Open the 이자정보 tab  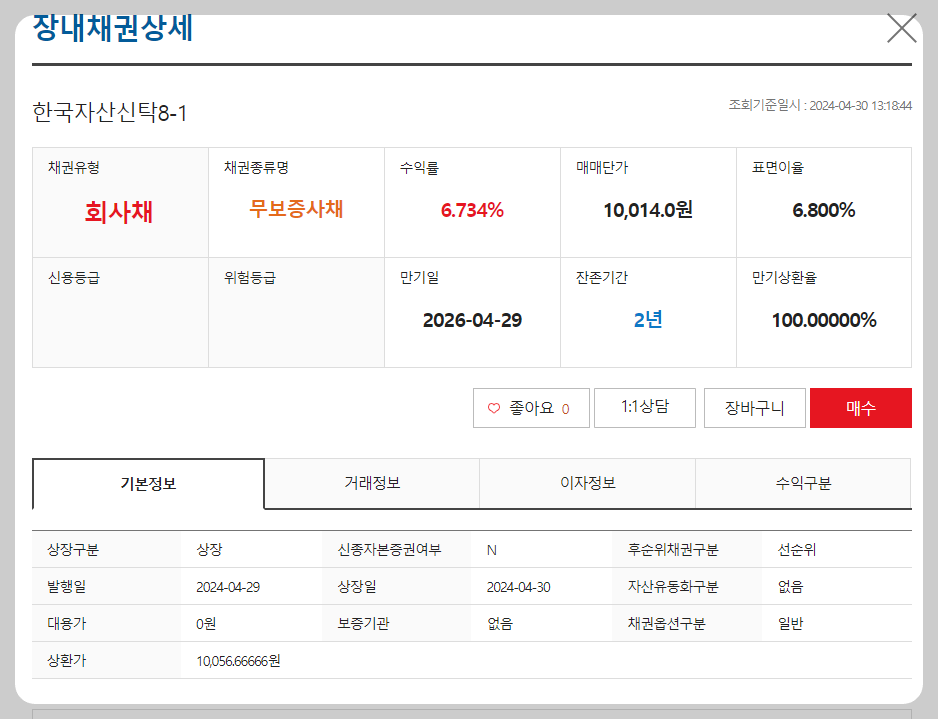[x=587, y=483]
